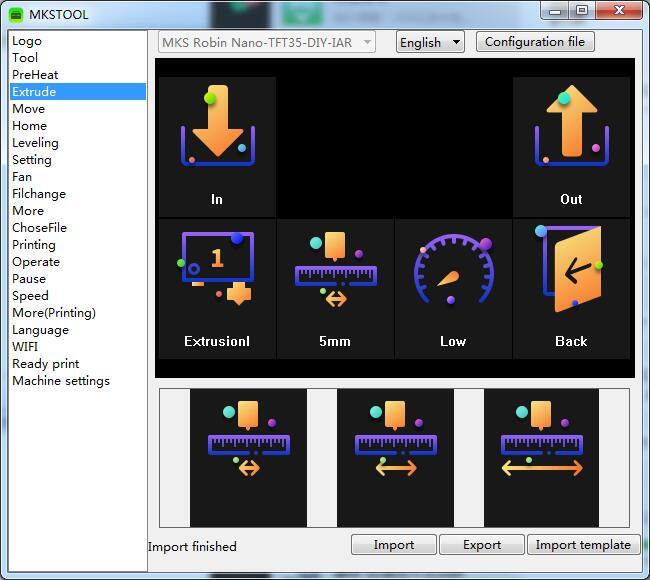Click the Import template button
The width and height of the screenshot is (650, 580).
click(x=583, y=545)
